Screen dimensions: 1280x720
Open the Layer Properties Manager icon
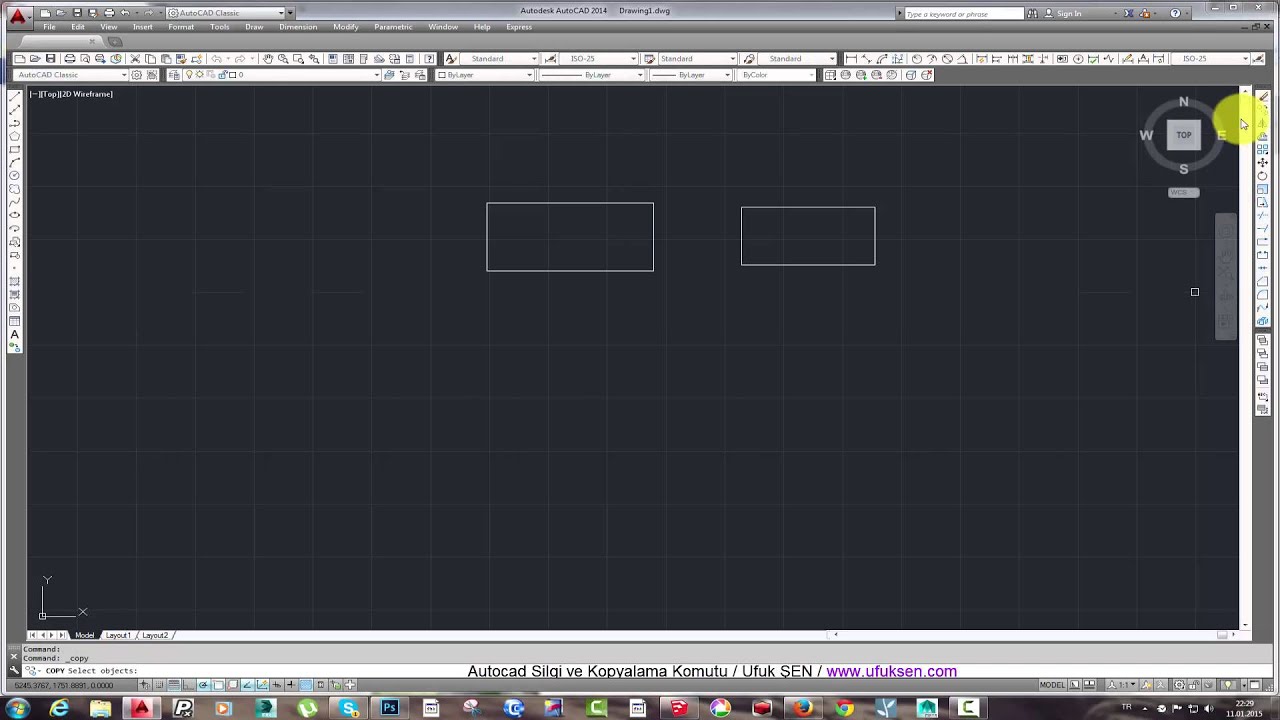tap(174, 75)
